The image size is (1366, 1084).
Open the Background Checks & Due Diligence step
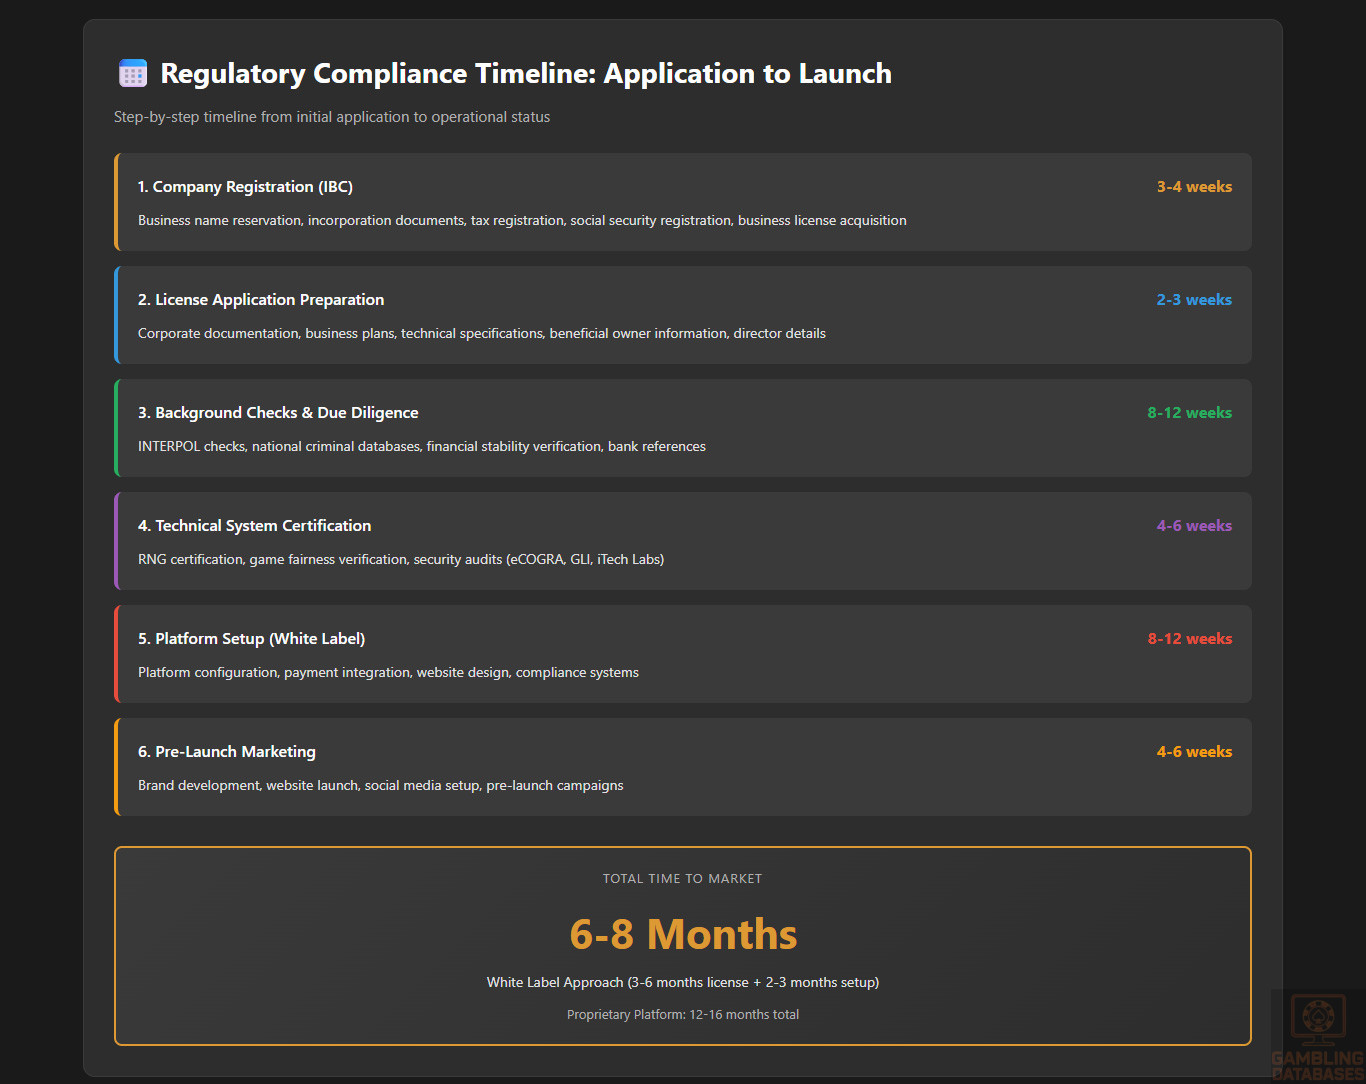278,413
